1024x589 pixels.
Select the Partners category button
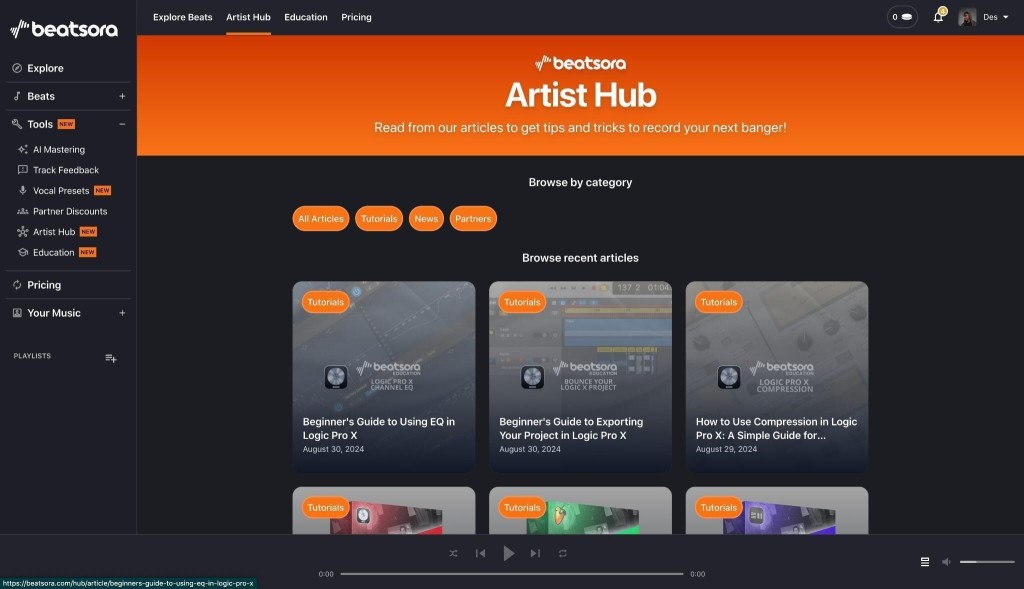[473, 219]
